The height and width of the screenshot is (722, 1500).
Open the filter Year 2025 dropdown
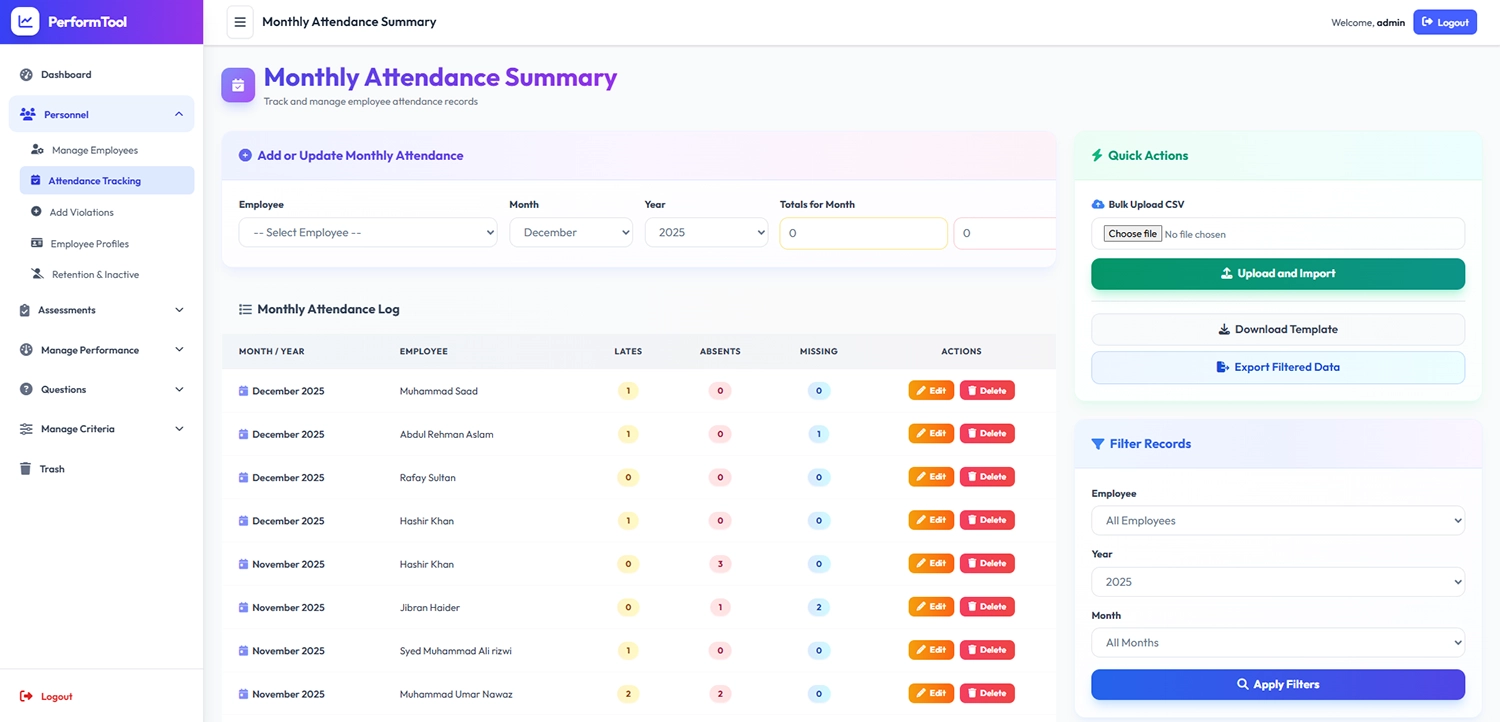tap(1278, 582)
